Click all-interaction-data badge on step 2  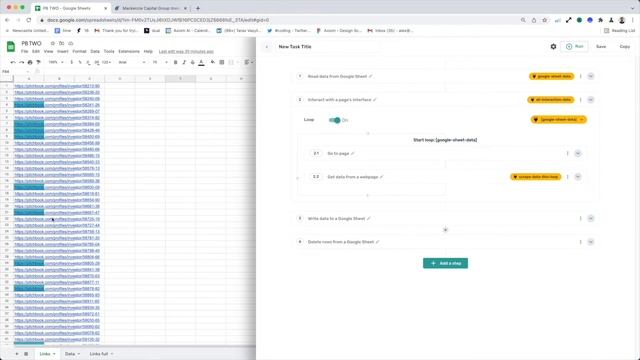(551, 100)
